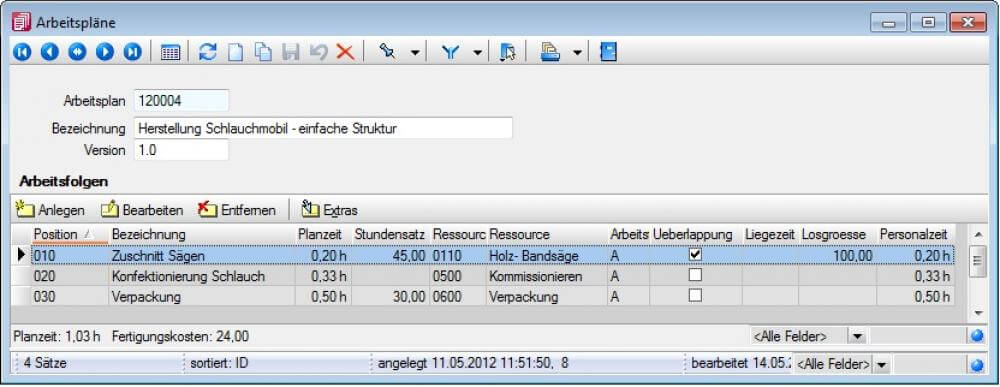Screen dimensions: 1000x387
Task: Click Anlegen to add a work step
Action: [x=51, y=210]
